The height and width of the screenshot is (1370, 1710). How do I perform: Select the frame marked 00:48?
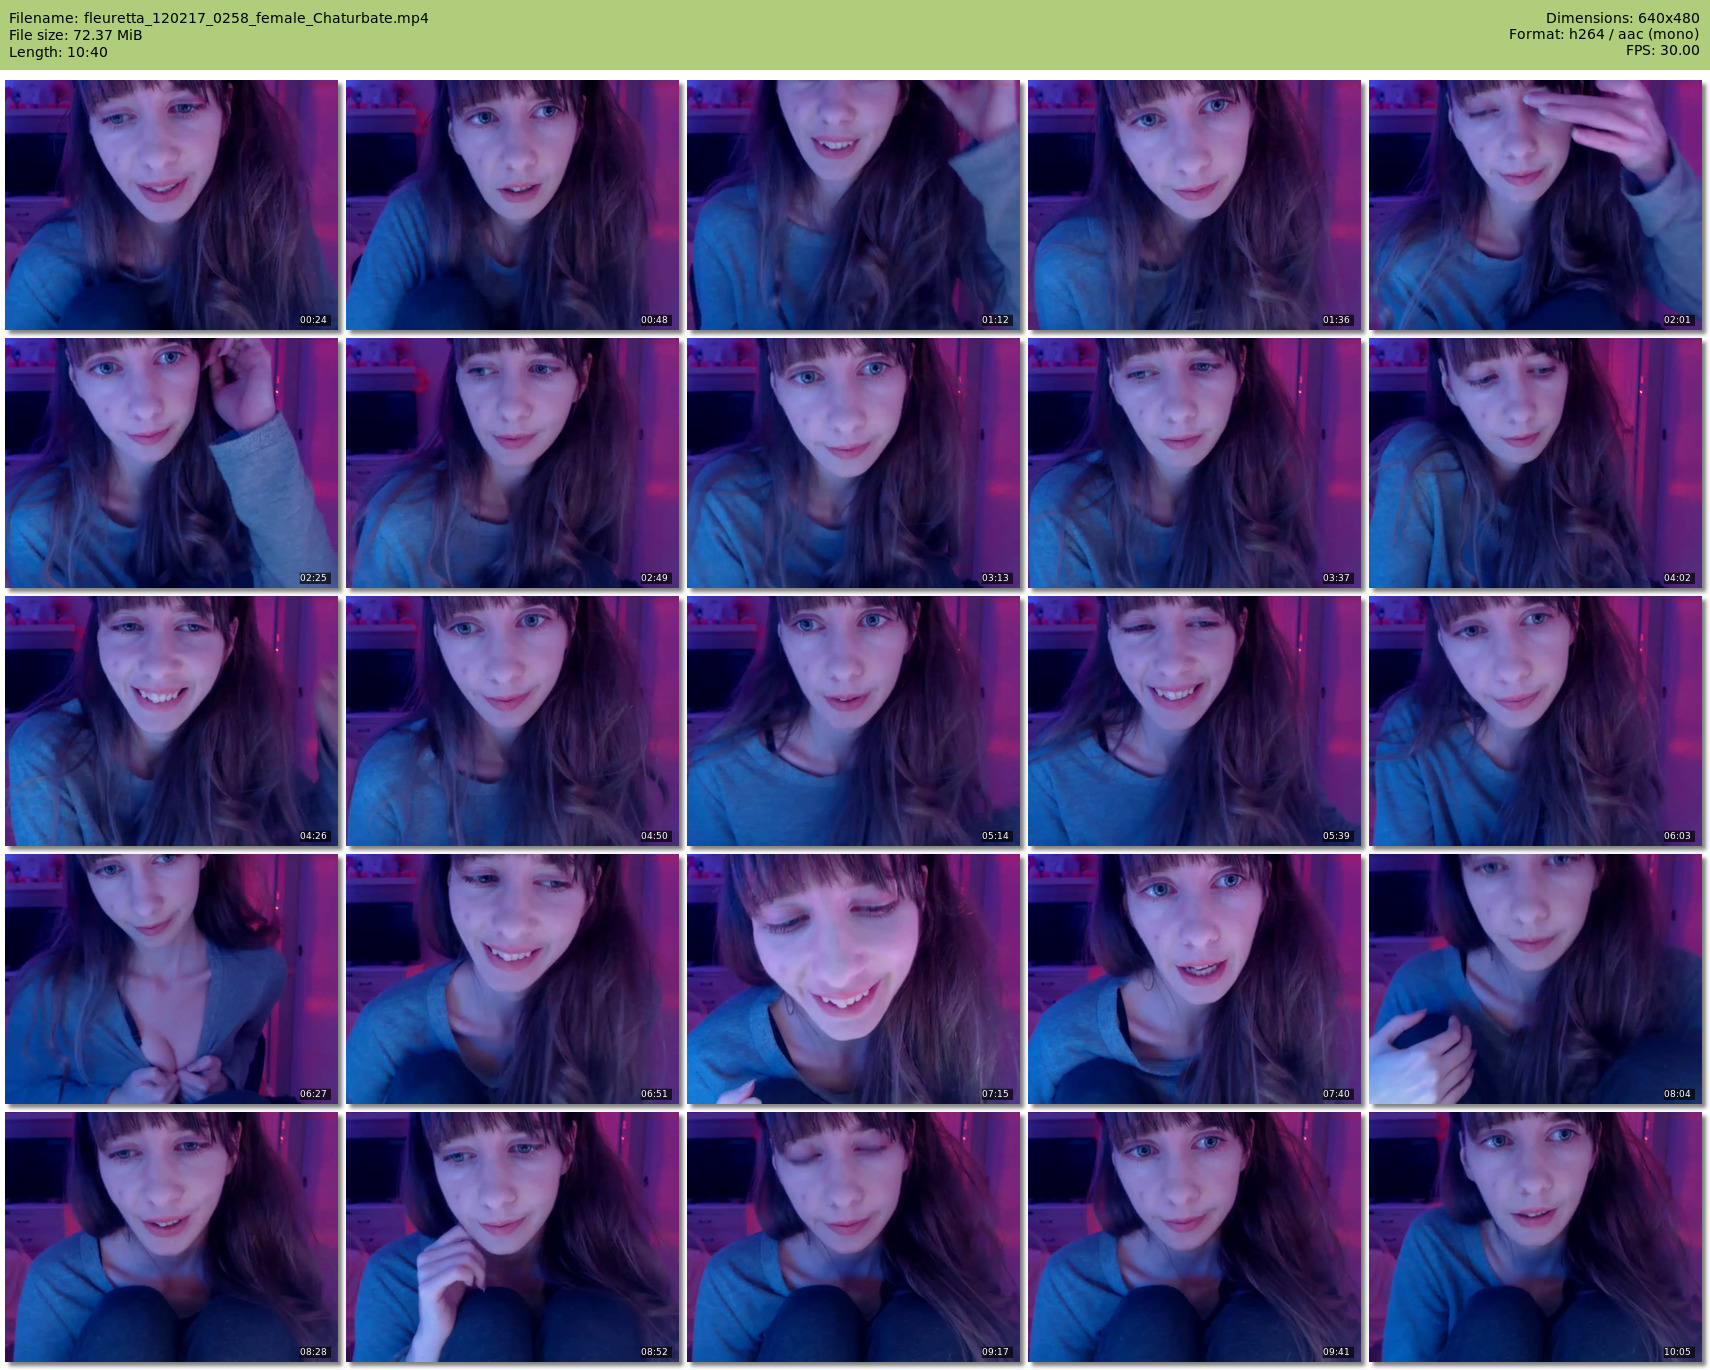click(513, 205)
